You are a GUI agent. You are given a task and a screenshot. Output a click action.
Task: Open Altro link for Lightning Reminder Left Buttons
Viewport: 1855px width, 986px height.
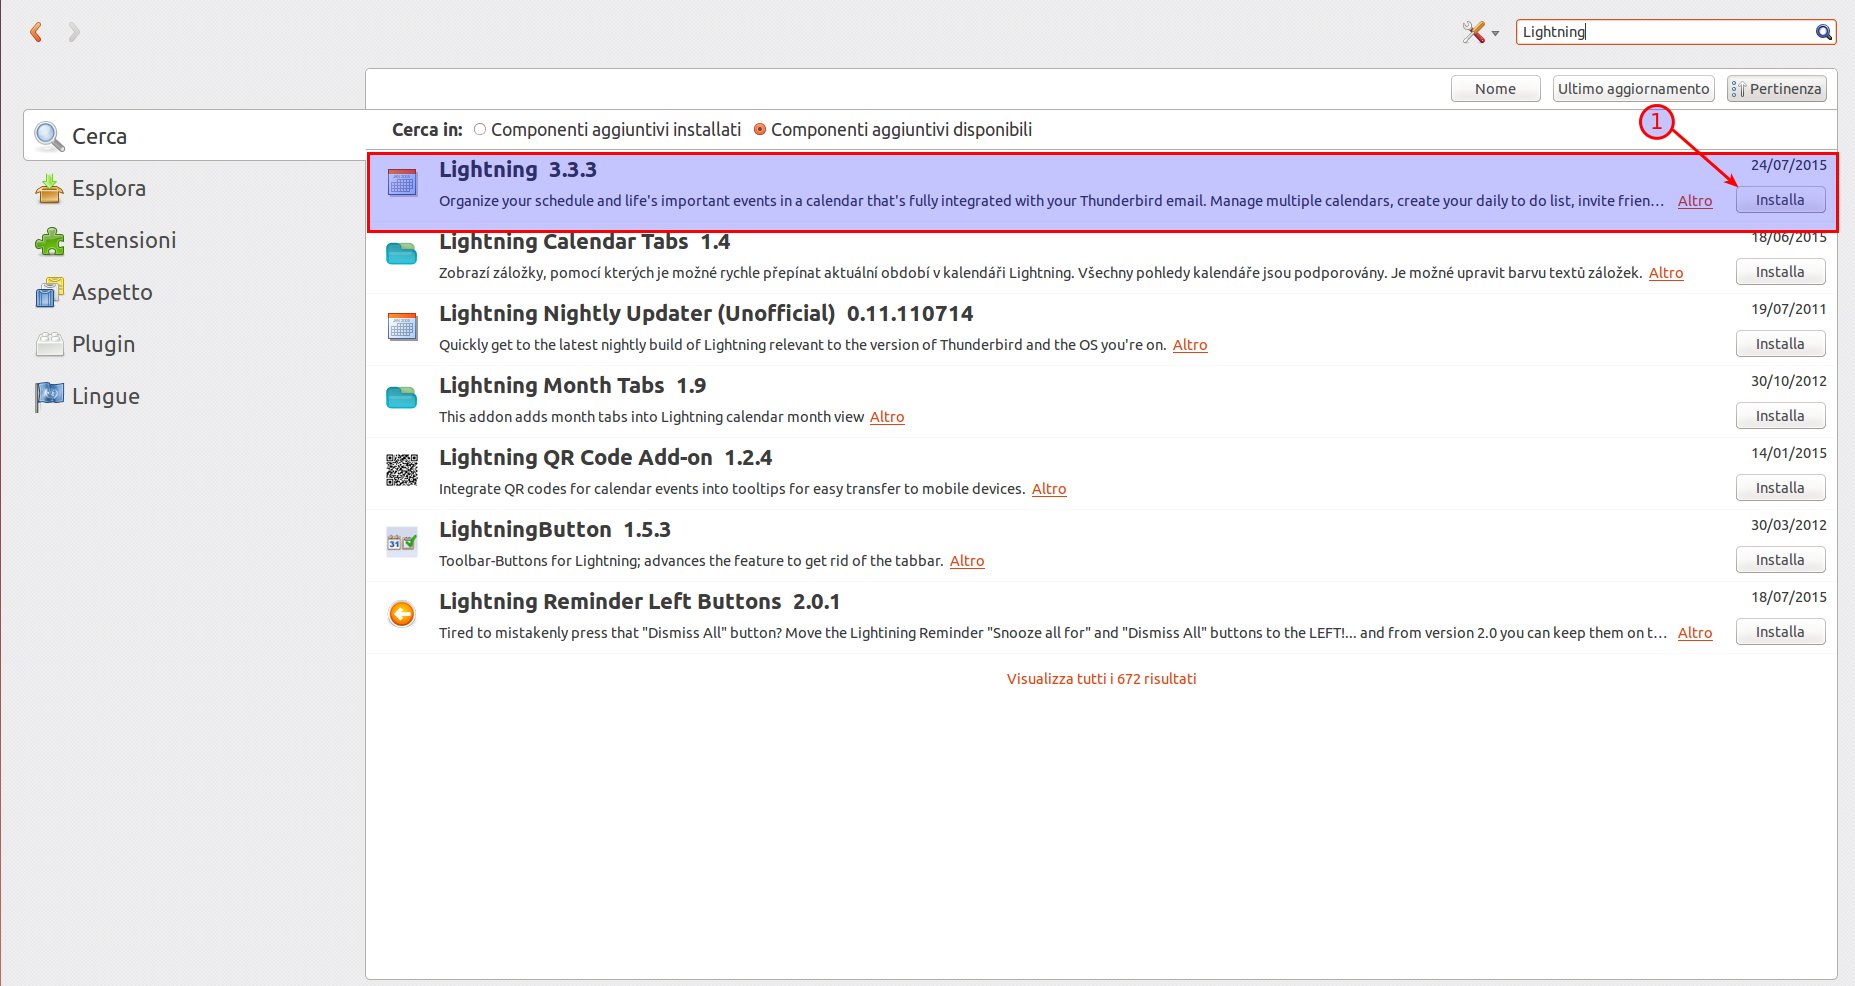click(x=1695, y=633)
